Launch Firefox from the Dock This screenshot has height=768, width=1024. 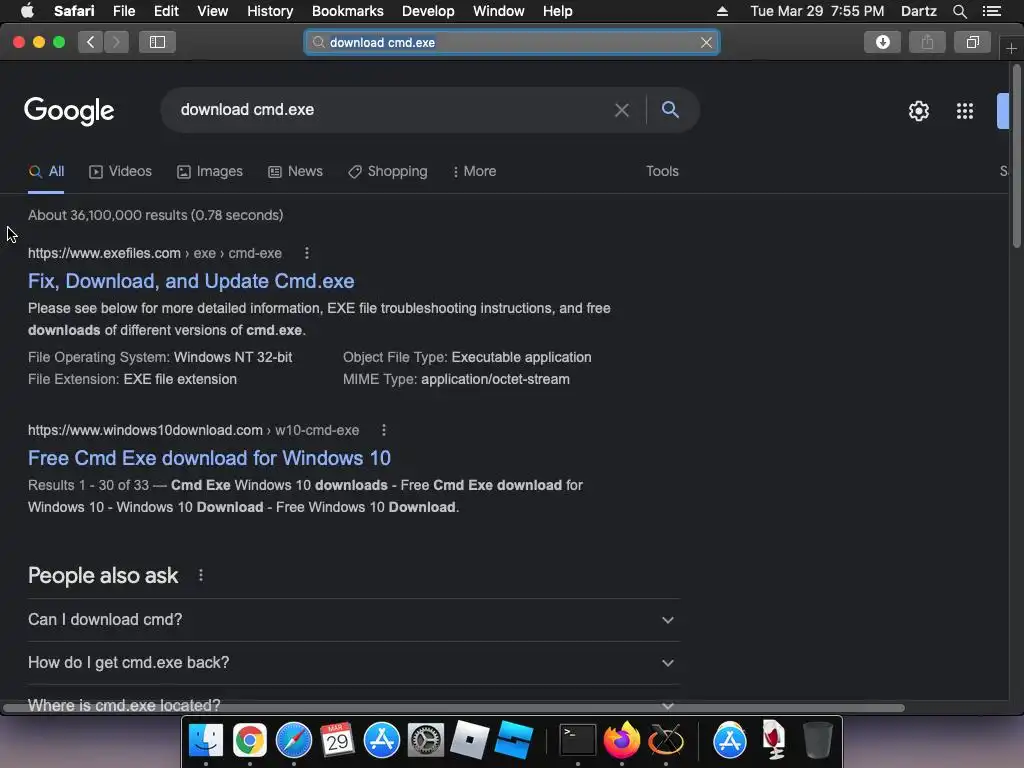click(x=622, y=740)
